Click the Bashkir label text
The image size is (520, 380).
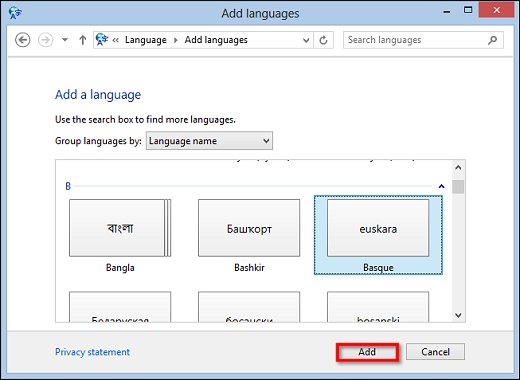(x=249, y=267)
